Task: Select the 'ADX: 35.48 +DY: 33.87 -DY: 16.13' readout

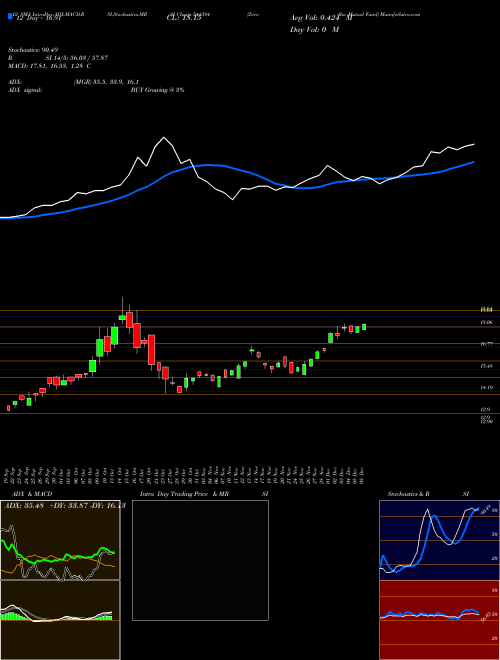Action: pyautogui.click(x=64, y=506)
